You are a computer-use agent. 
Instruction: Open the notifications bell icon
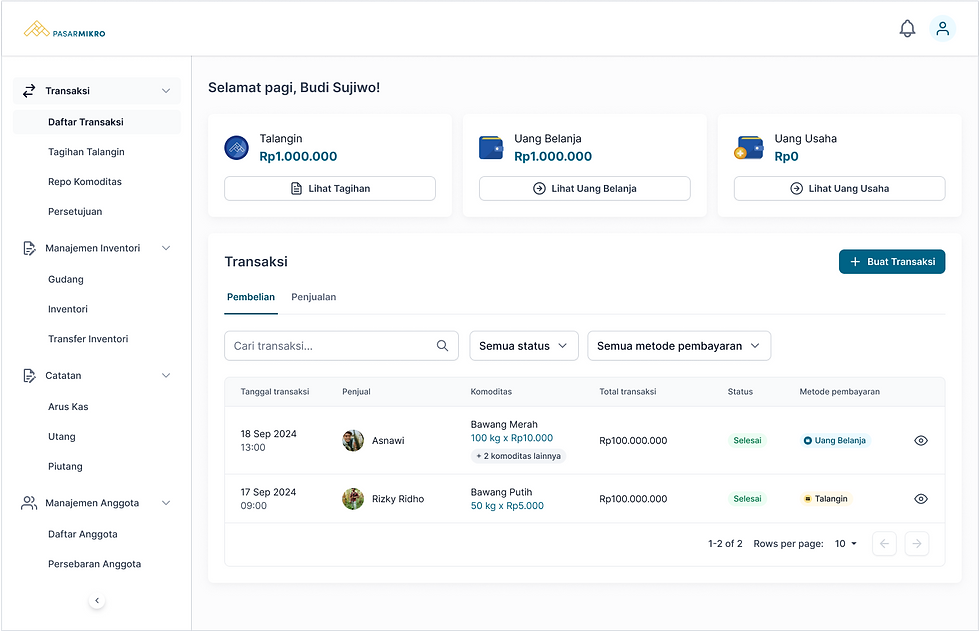[x=907, y=29]
